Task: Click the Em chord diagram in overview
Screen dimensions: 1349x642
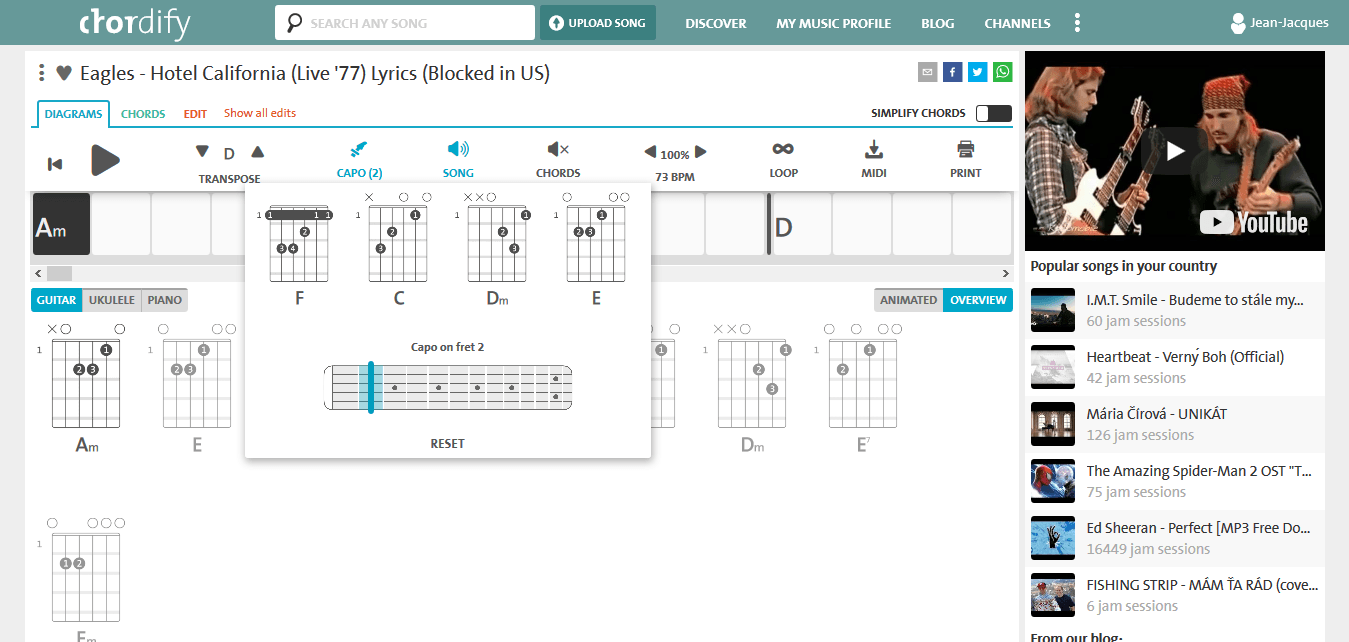Action: 86,580
